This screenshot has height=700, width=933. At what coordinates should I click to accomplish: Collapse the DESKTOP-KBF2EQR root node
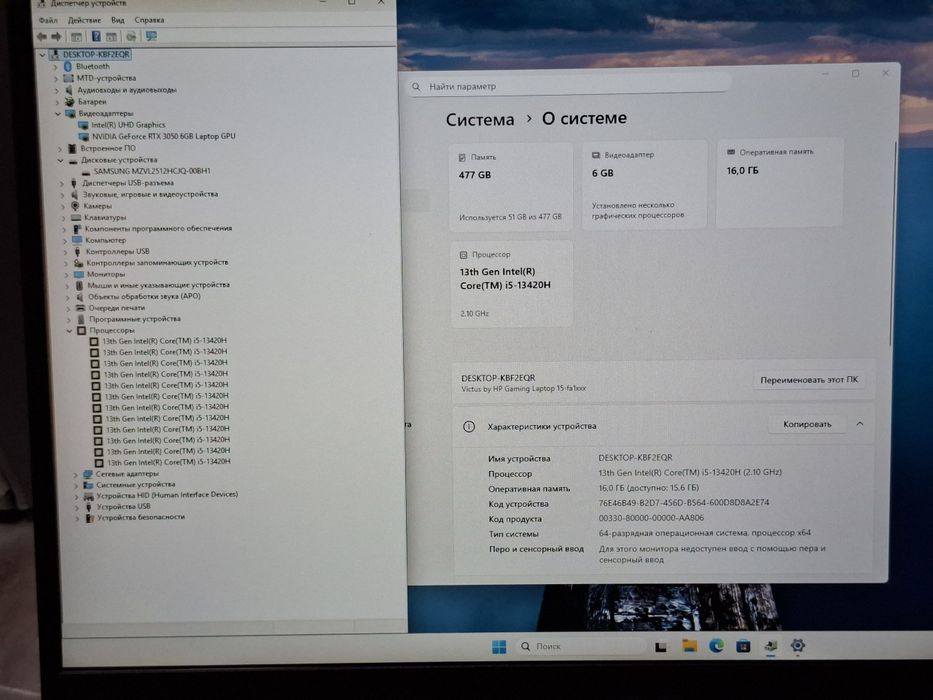pyautogui.click(x=42, y=55)
